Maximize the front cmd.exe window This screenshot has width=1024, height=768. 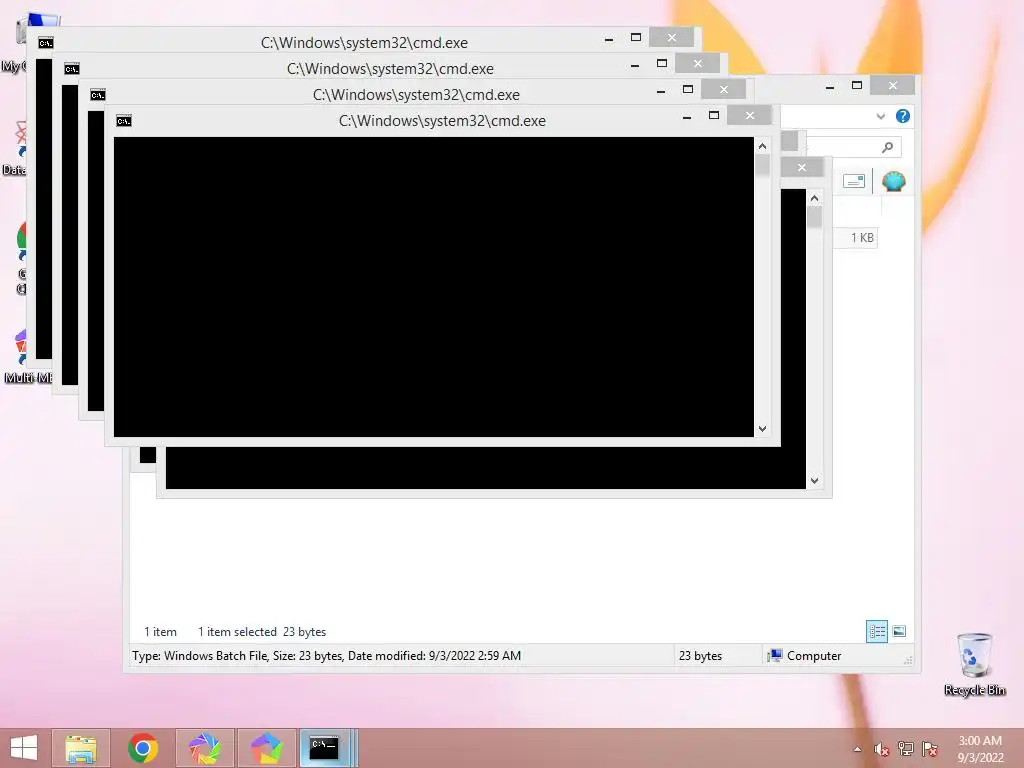[x=714, y=116]
